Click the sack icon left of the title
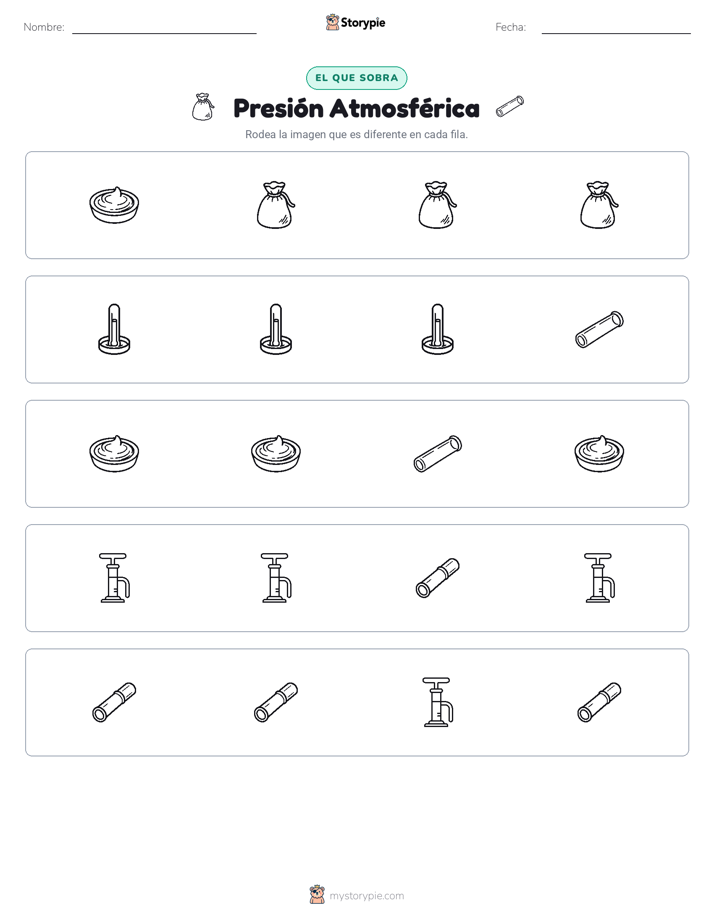The image size is (714, 924). pos(203,107)
